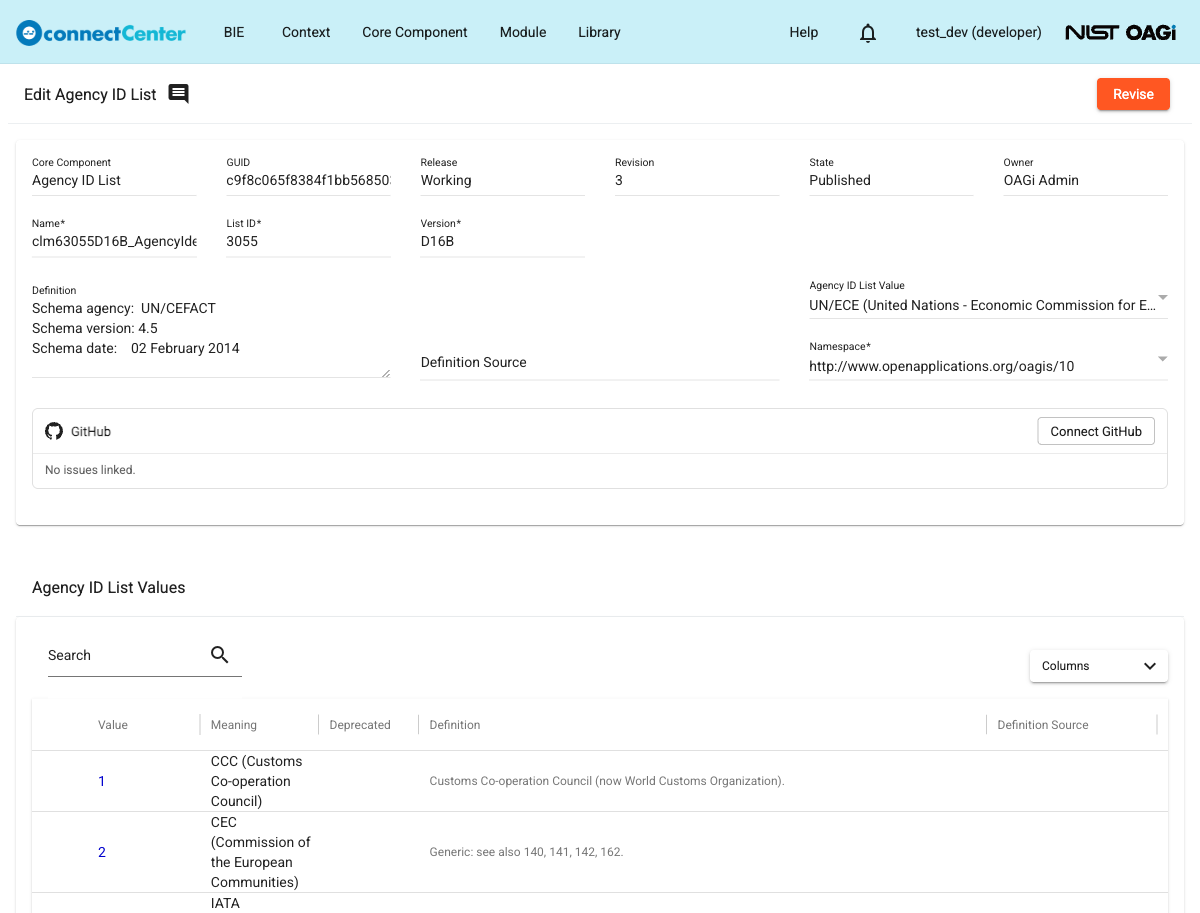Focus the Search field
Viewport: 1200px width, 913px height.
point(126,655)
